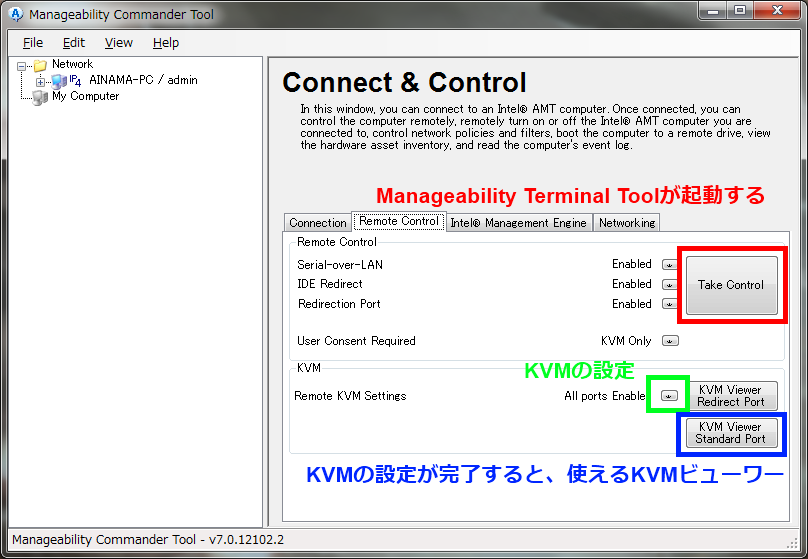The image size is (808, 559).
Task: Collapse the Network tree node
Action: point(22,66)
